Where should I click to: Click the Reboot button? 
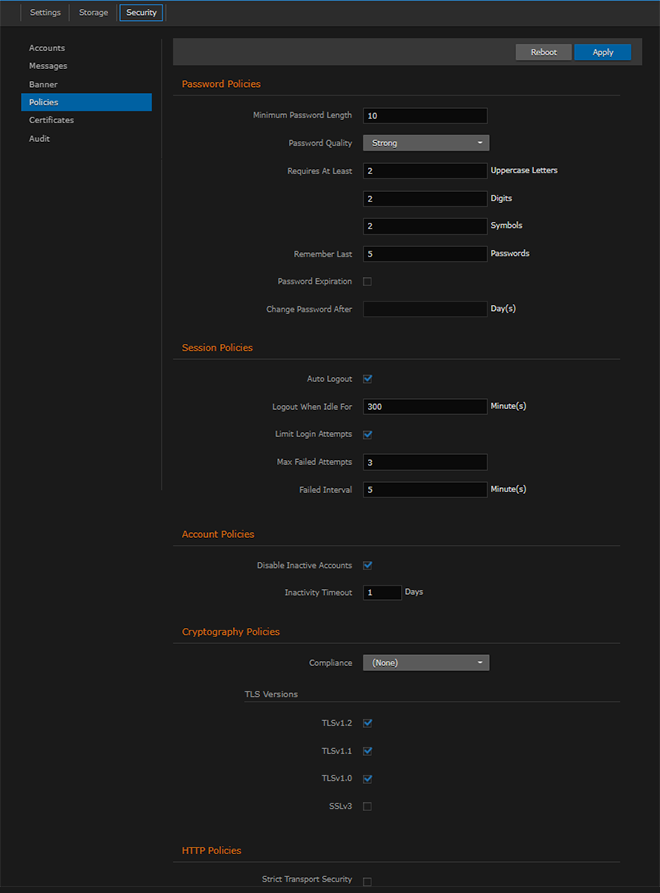(x=543, y=51)
